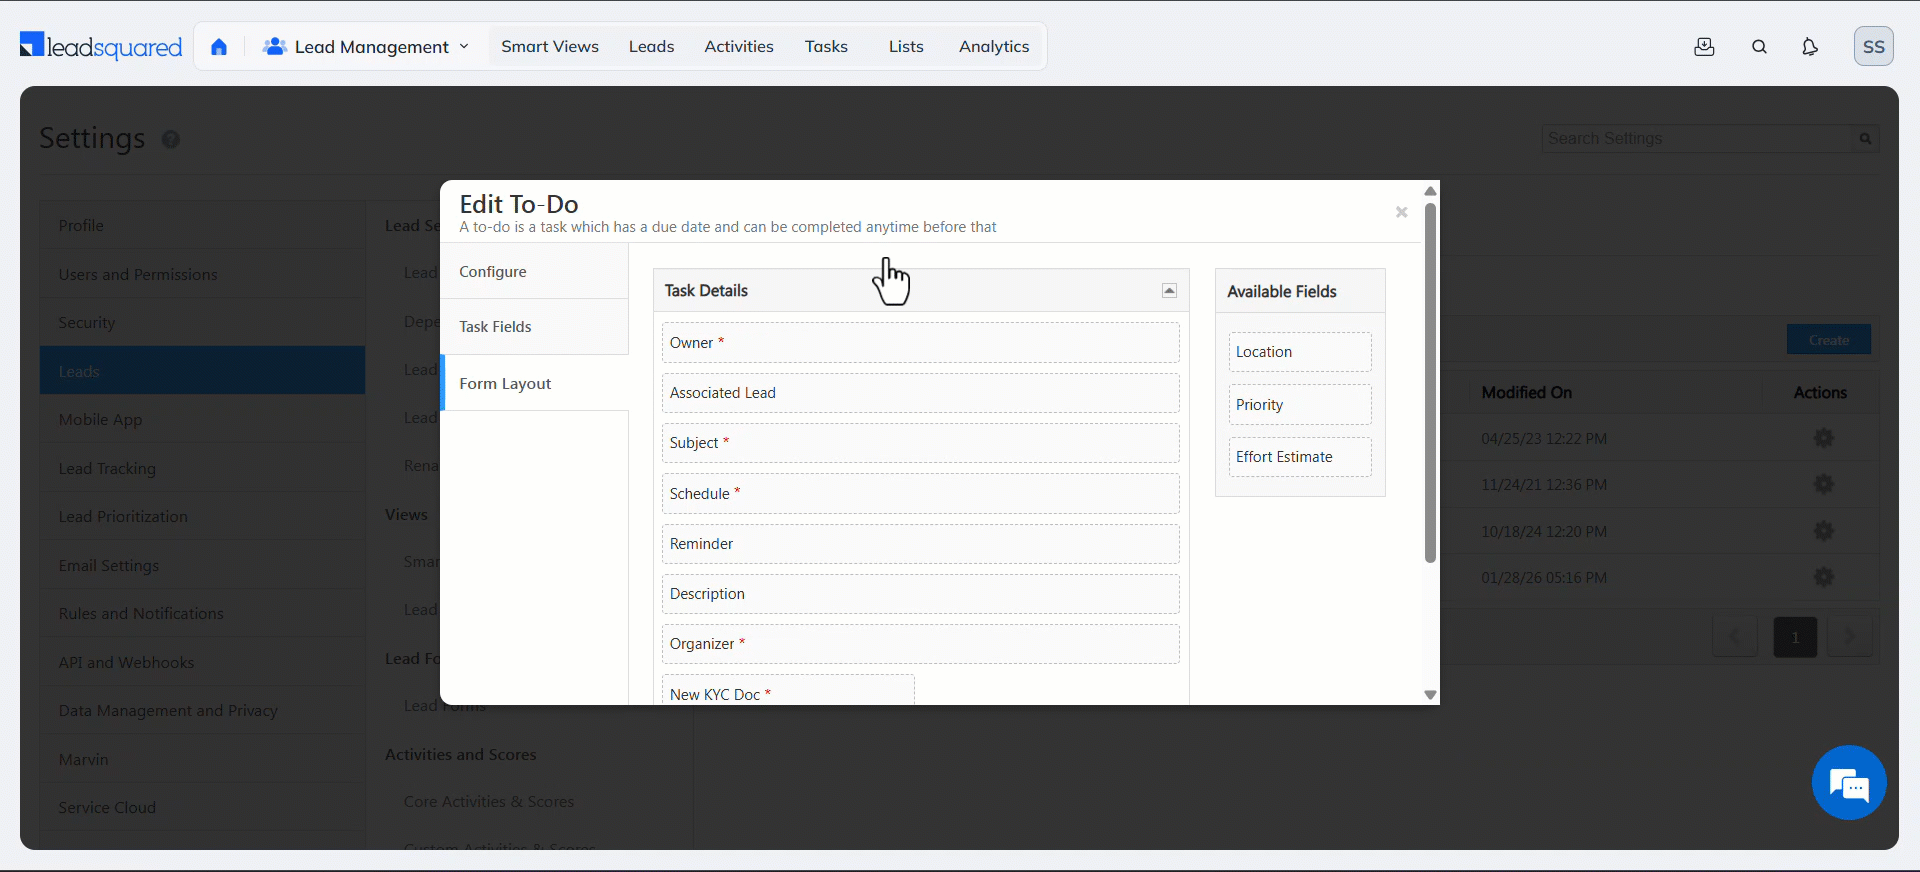Viewport: 1920px width, 872px height.
Task: Select the Priority available field
Action: (x=1300, y=405)
